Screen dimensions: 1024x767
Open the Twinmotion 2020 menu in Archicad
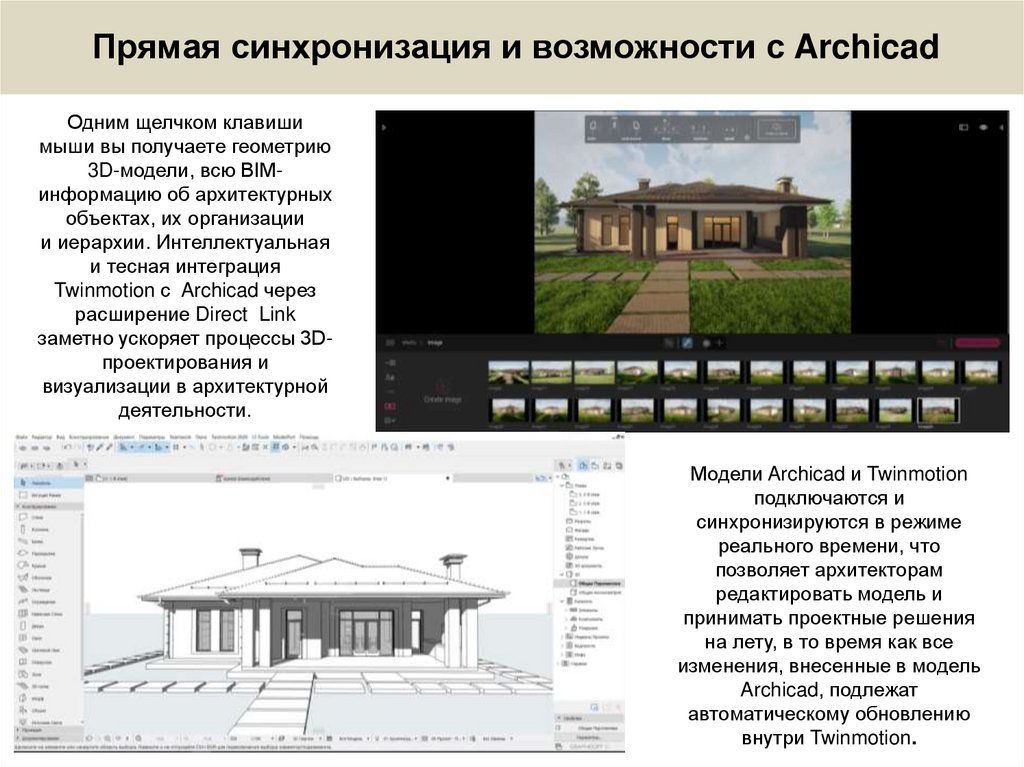coord(229,437)
